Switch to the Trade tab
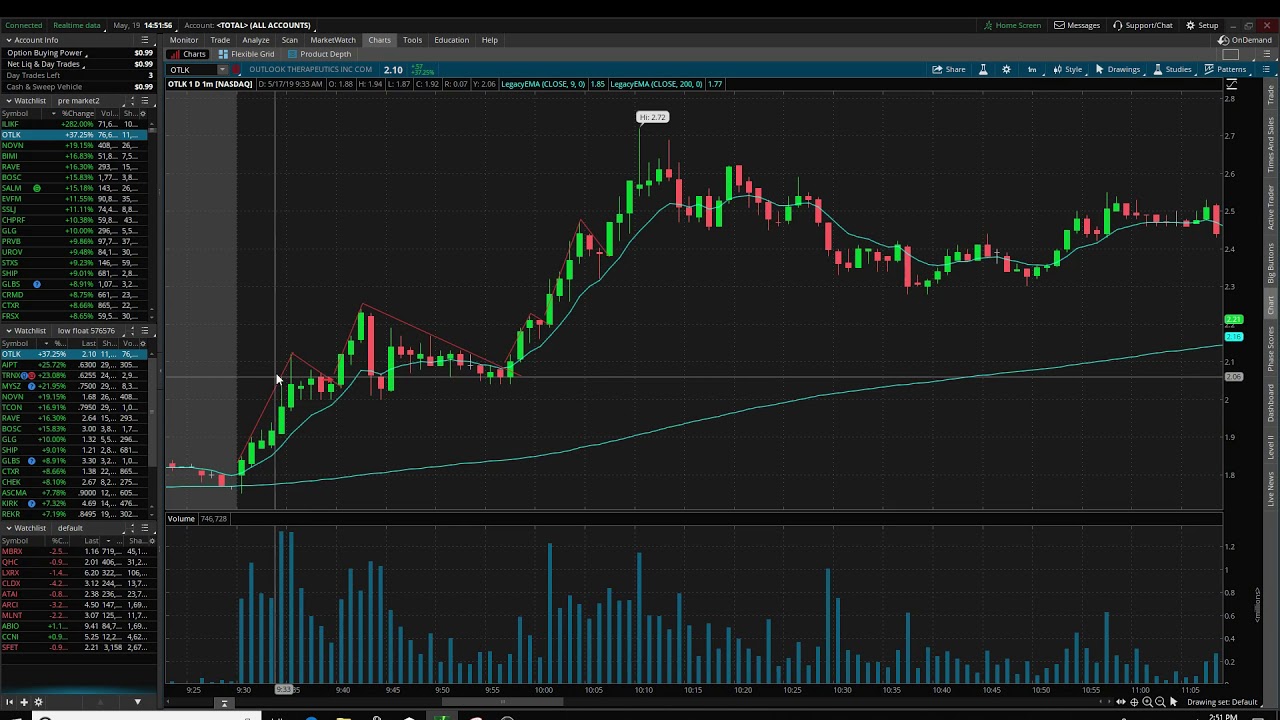1280x720 pixels. [220, 40]
